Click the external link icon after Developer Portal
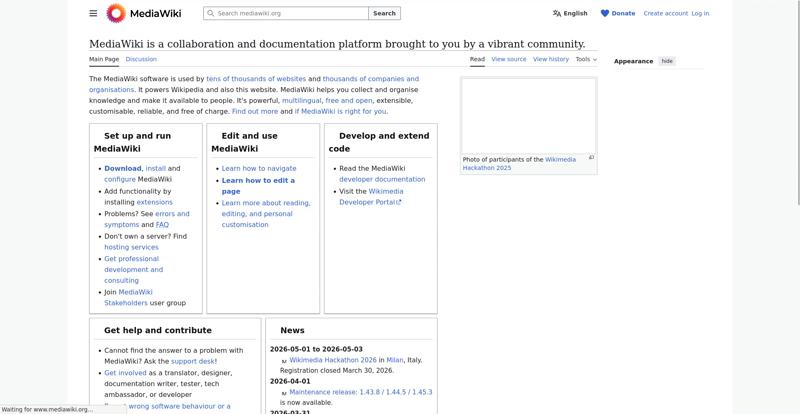Viewport: 800px width, 414px height. [400, 202]
